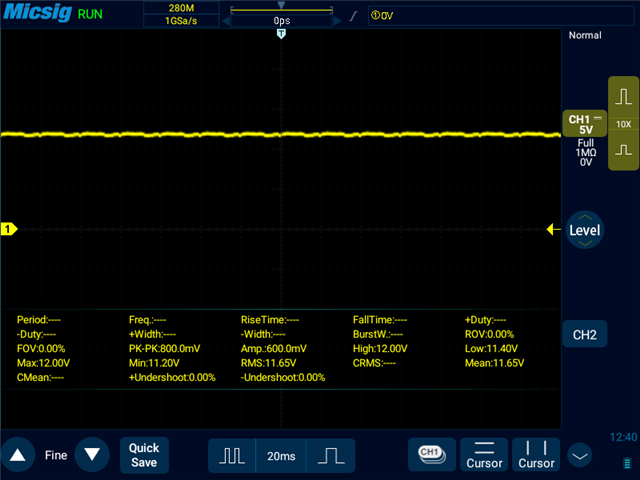
Task: Click the yellow CH1 waveform trace
Action: (281, 134)
